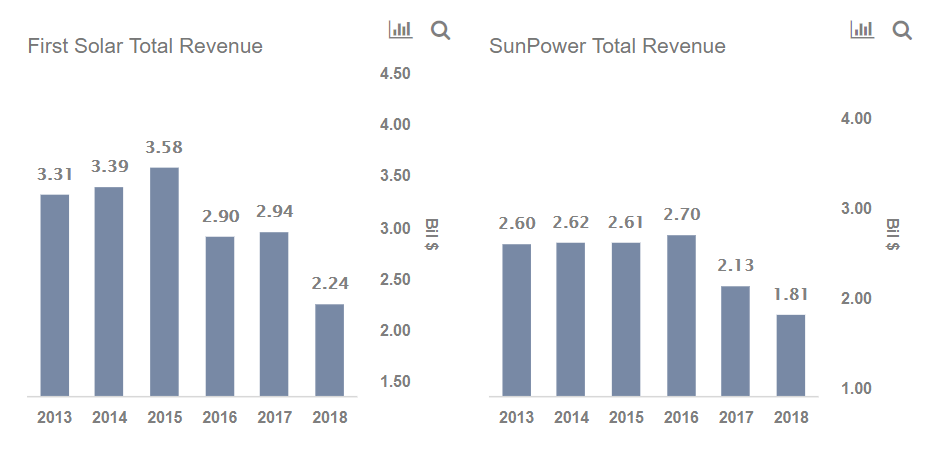
Task: Select the SunPower 2015 bar
Action: (626, 319)
